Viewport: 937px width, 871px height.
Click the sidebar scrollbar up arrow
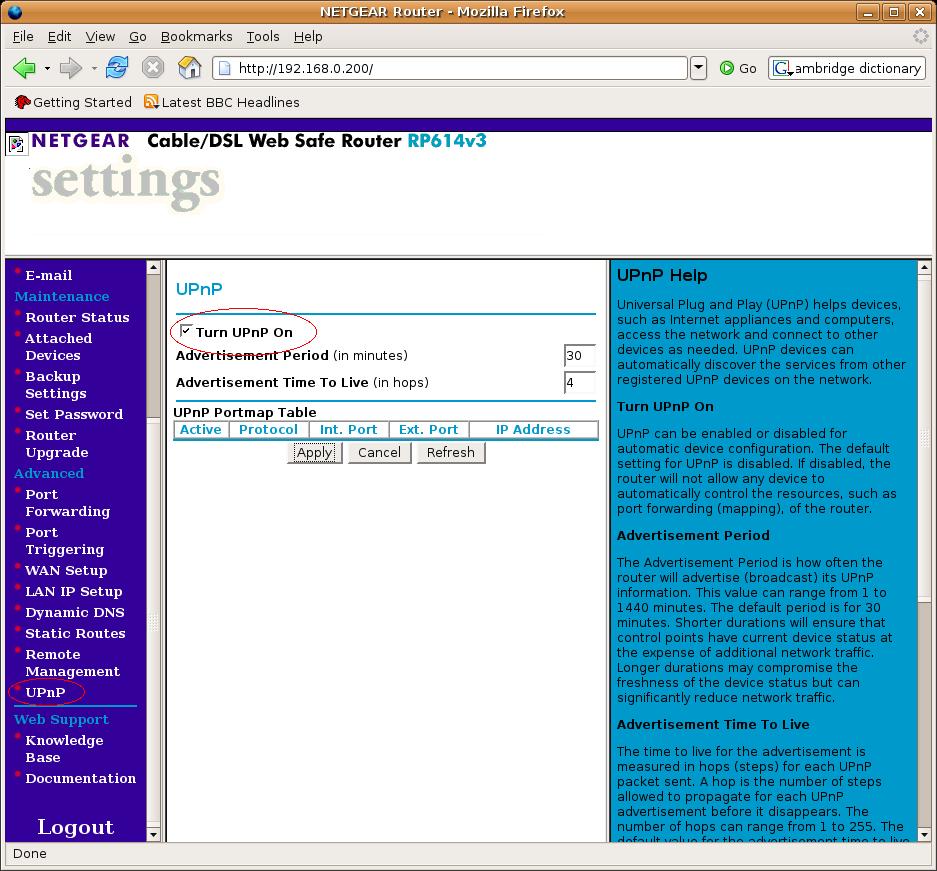[154, 268]
